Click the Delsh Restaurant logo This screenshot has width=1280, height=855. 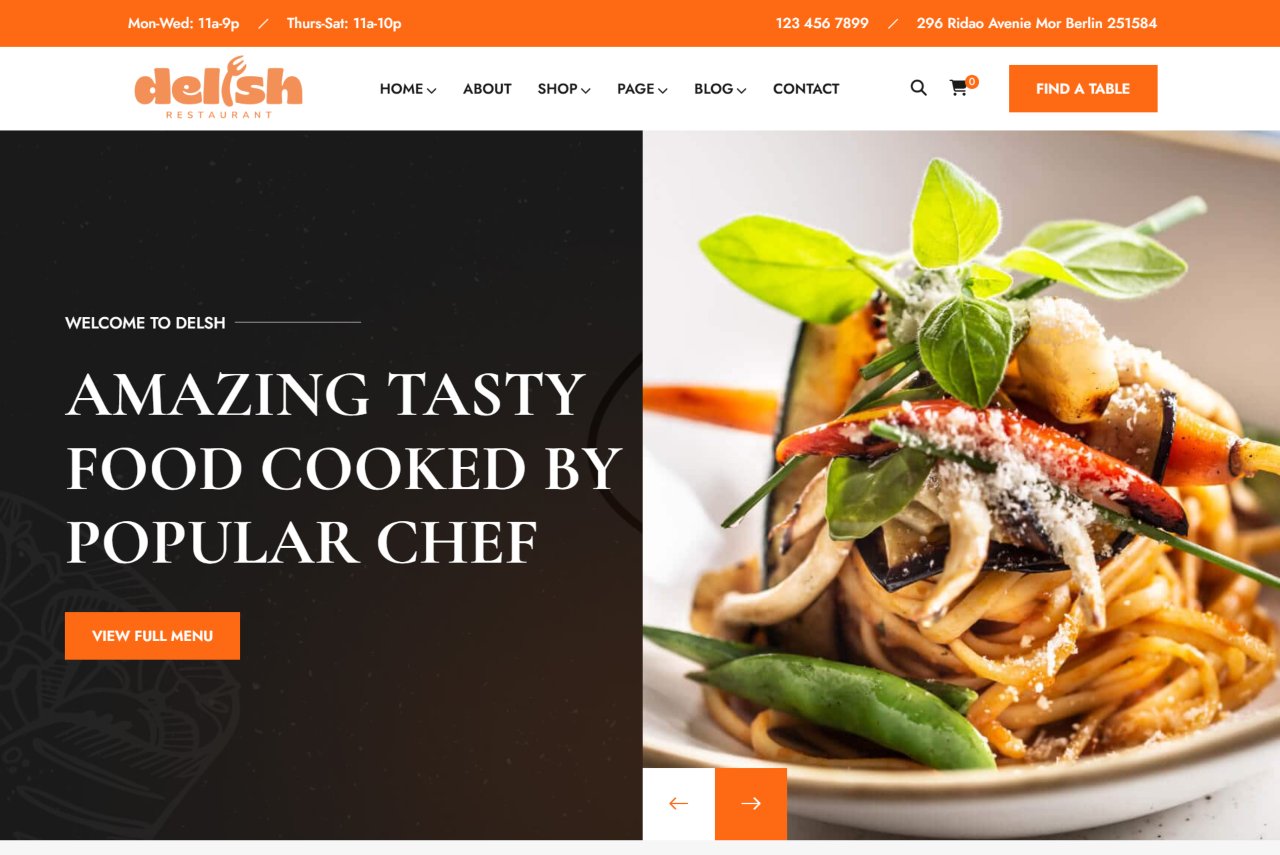pyautogui.click(x=218, y=88)
